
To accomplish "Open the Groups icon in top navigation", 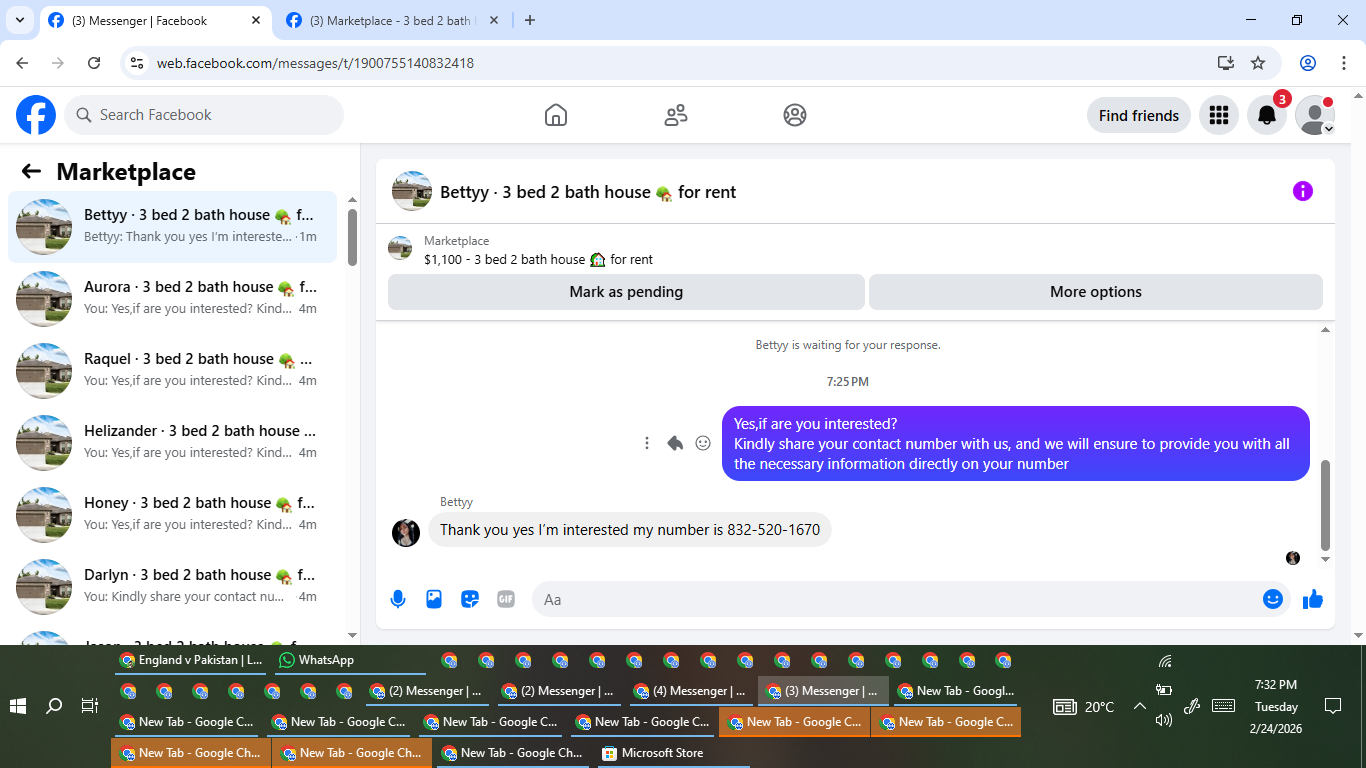I will pyautogui.click(x=795, y=115).
